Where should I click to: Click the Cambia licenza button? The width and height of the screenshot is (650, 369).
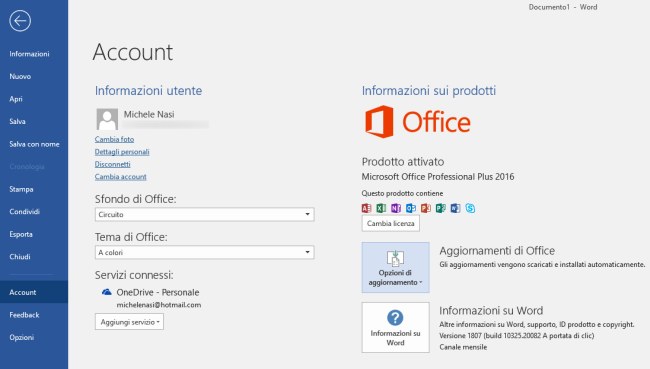click(390, 223)
